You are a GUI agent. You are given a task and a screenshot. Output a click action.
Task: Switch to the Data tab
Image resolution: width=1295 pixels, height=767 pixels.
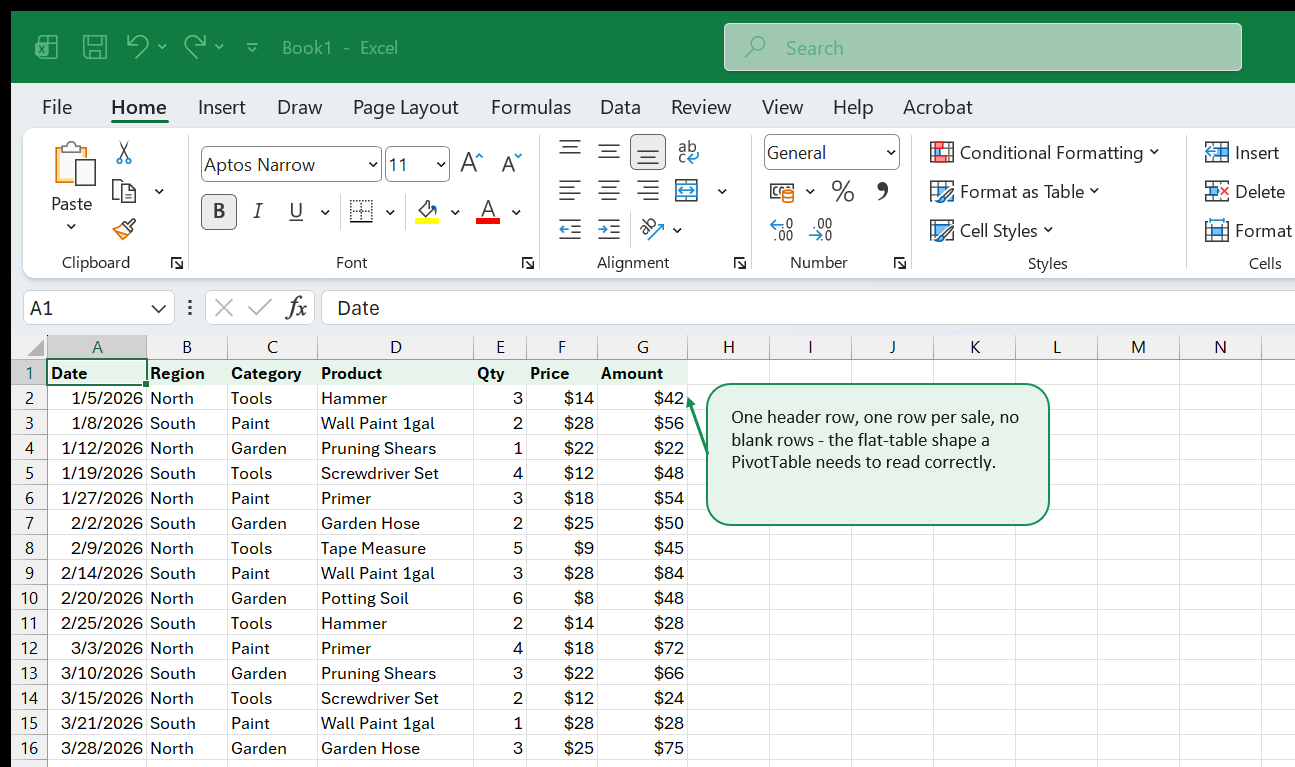pyautogui.click(x=620, y=107)
